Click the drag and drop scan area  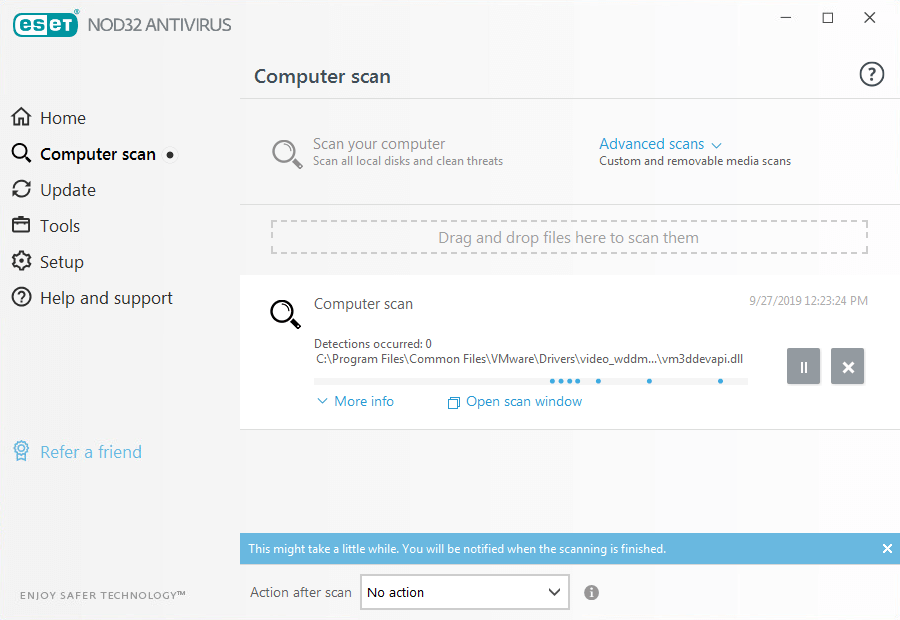pos(569,236)
